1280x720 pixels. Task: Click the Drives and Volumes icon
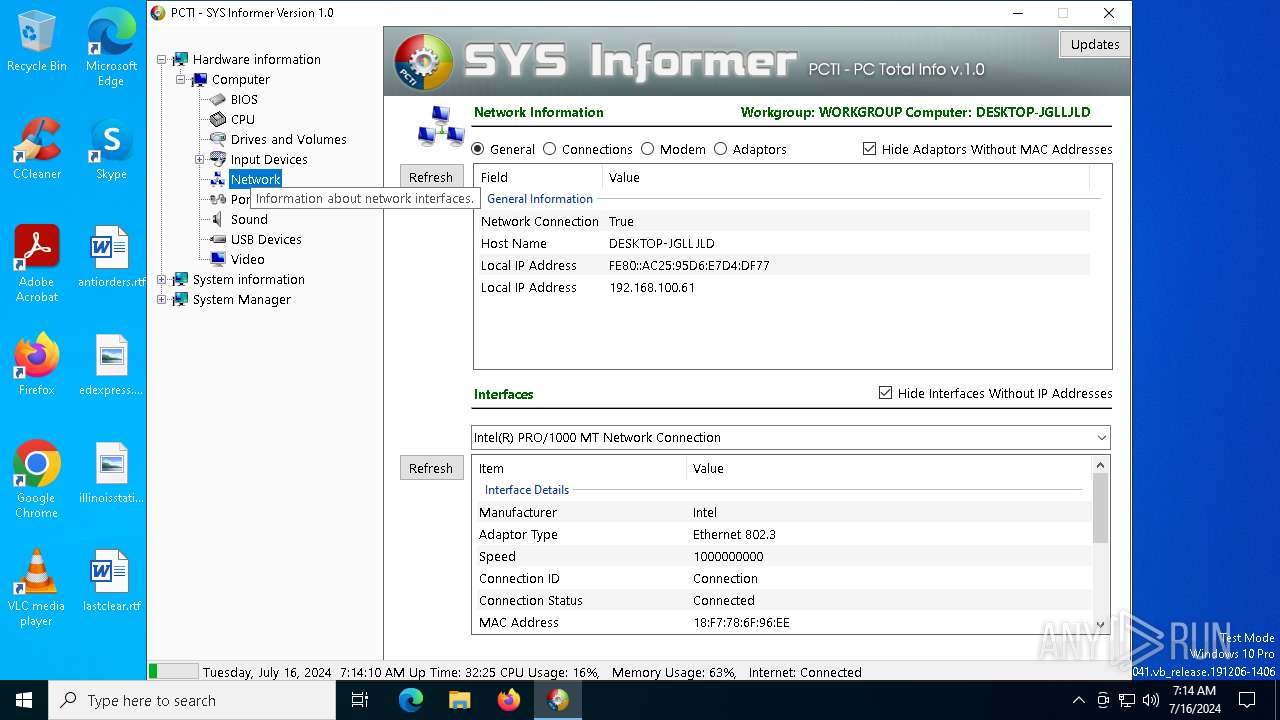click(217, 139)
